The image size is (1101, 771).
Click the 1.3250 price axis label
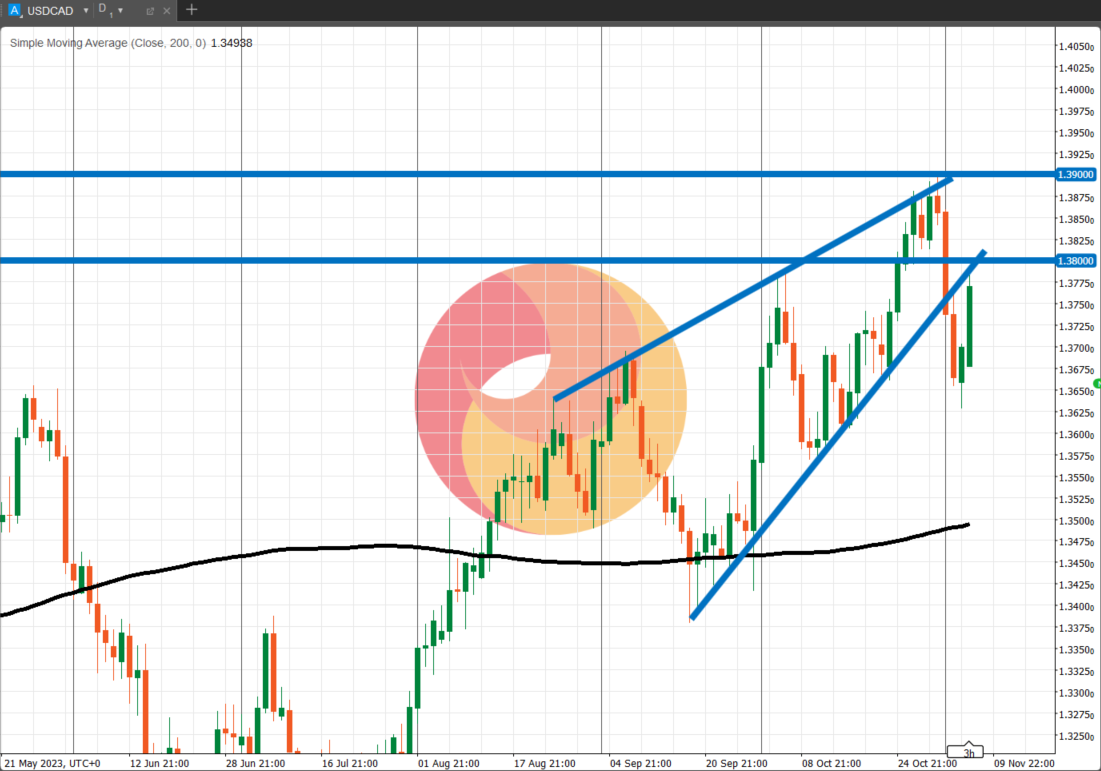tap(1076, 737)
